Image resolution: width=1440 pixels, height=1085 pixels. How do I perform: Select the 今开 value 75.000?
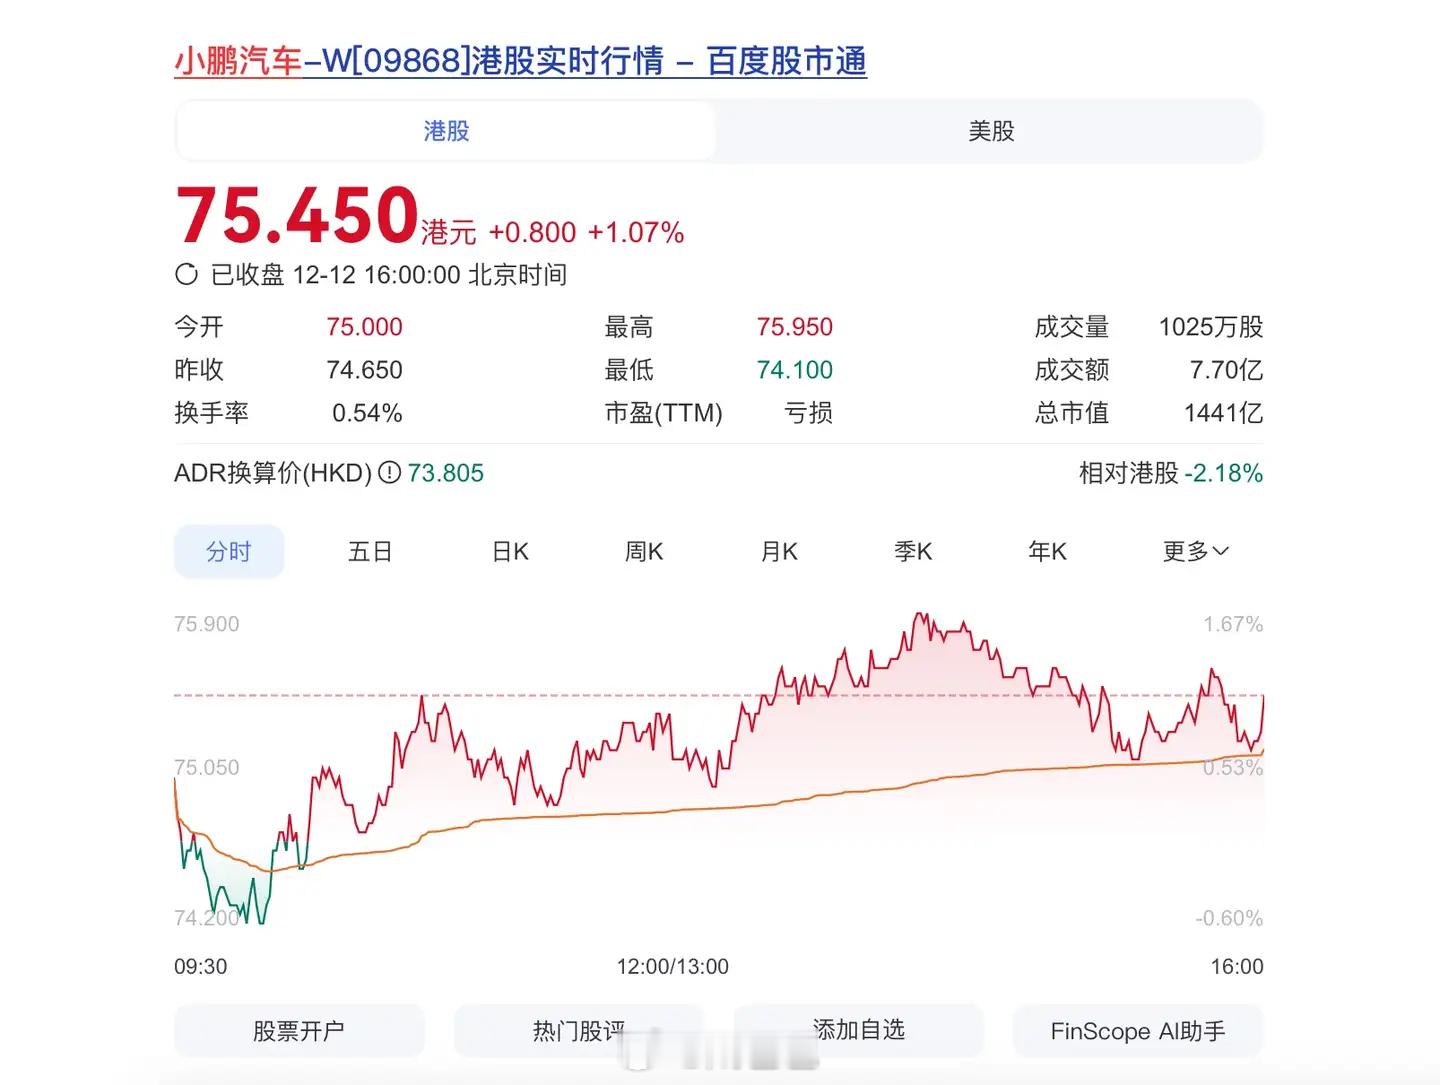(364, 327)
